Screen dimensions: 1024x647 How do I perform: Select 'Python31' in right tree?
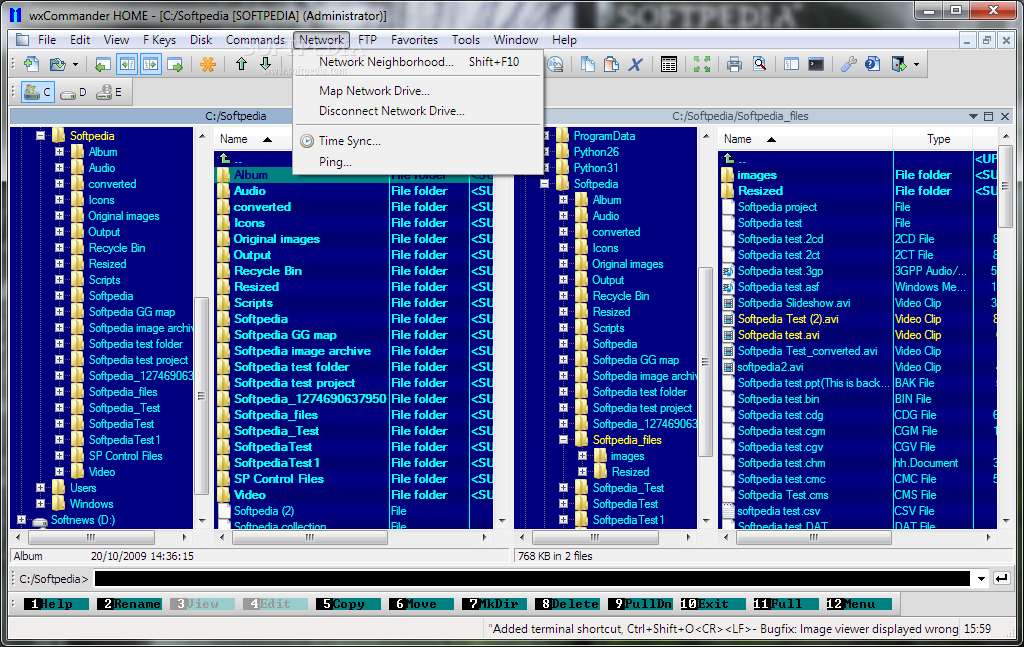(596, 168)
